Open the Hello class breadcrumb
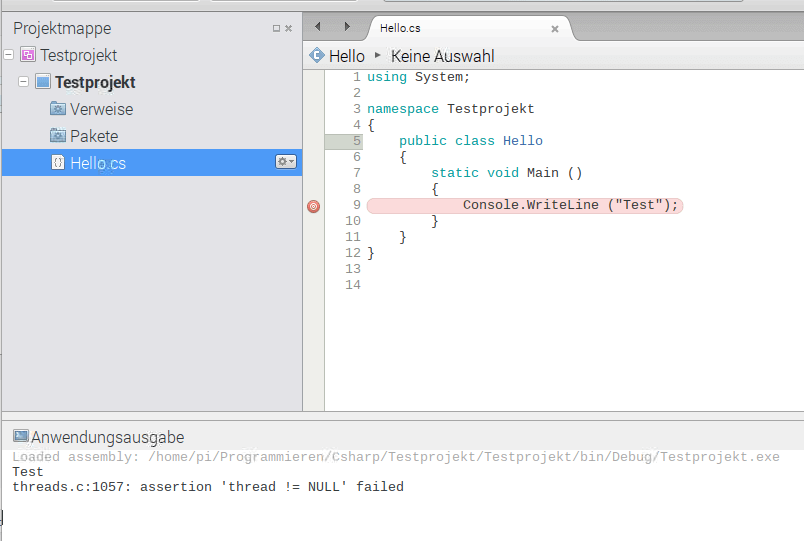The width and height of the screenshot is (804, 541). tap(347, 56)
